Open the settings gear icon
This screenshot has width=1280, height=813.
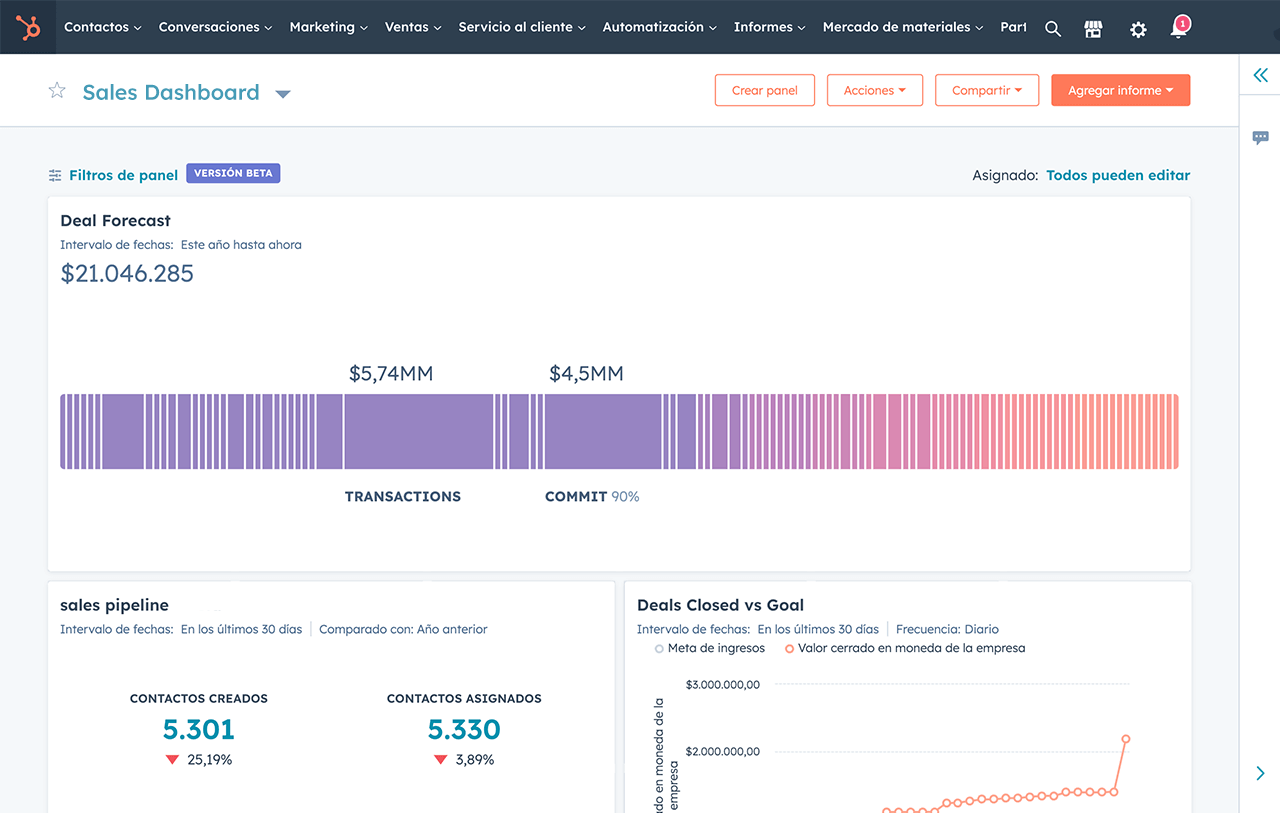tap(1138, 29)
